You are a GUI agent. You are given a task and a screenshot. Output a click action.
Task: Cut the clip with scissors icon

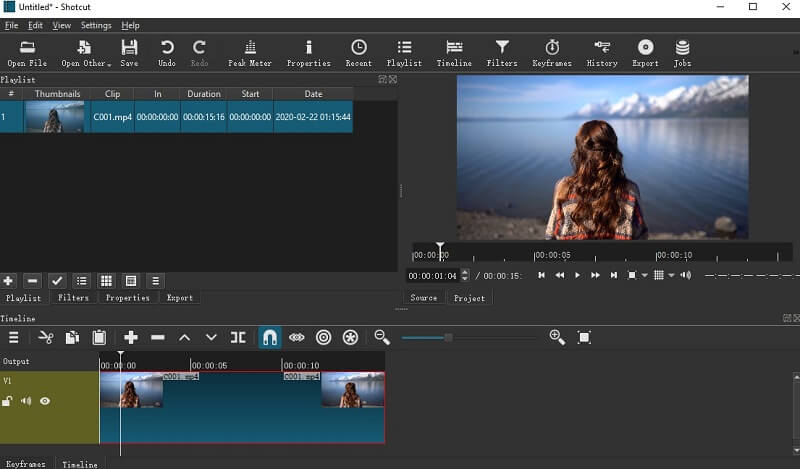tap(46, 337)
